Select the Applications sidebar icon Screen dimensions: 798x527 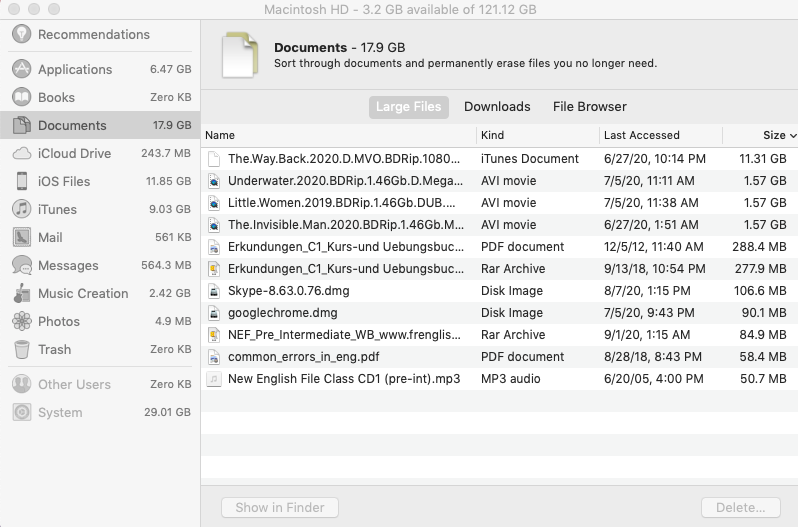point(21,69)
